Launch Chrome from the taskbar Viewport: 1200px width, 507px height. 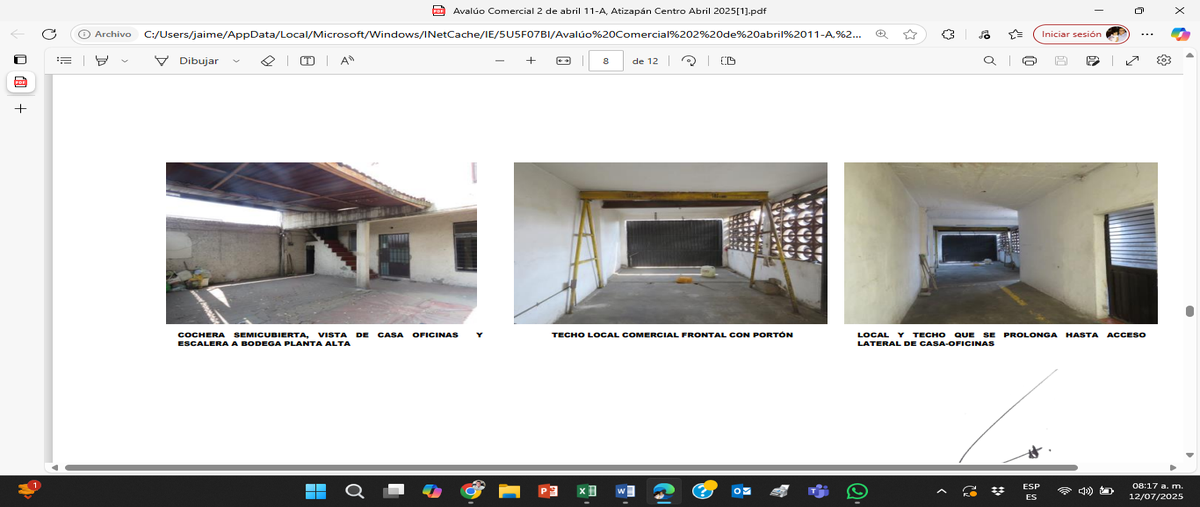(x=472, y=491)
